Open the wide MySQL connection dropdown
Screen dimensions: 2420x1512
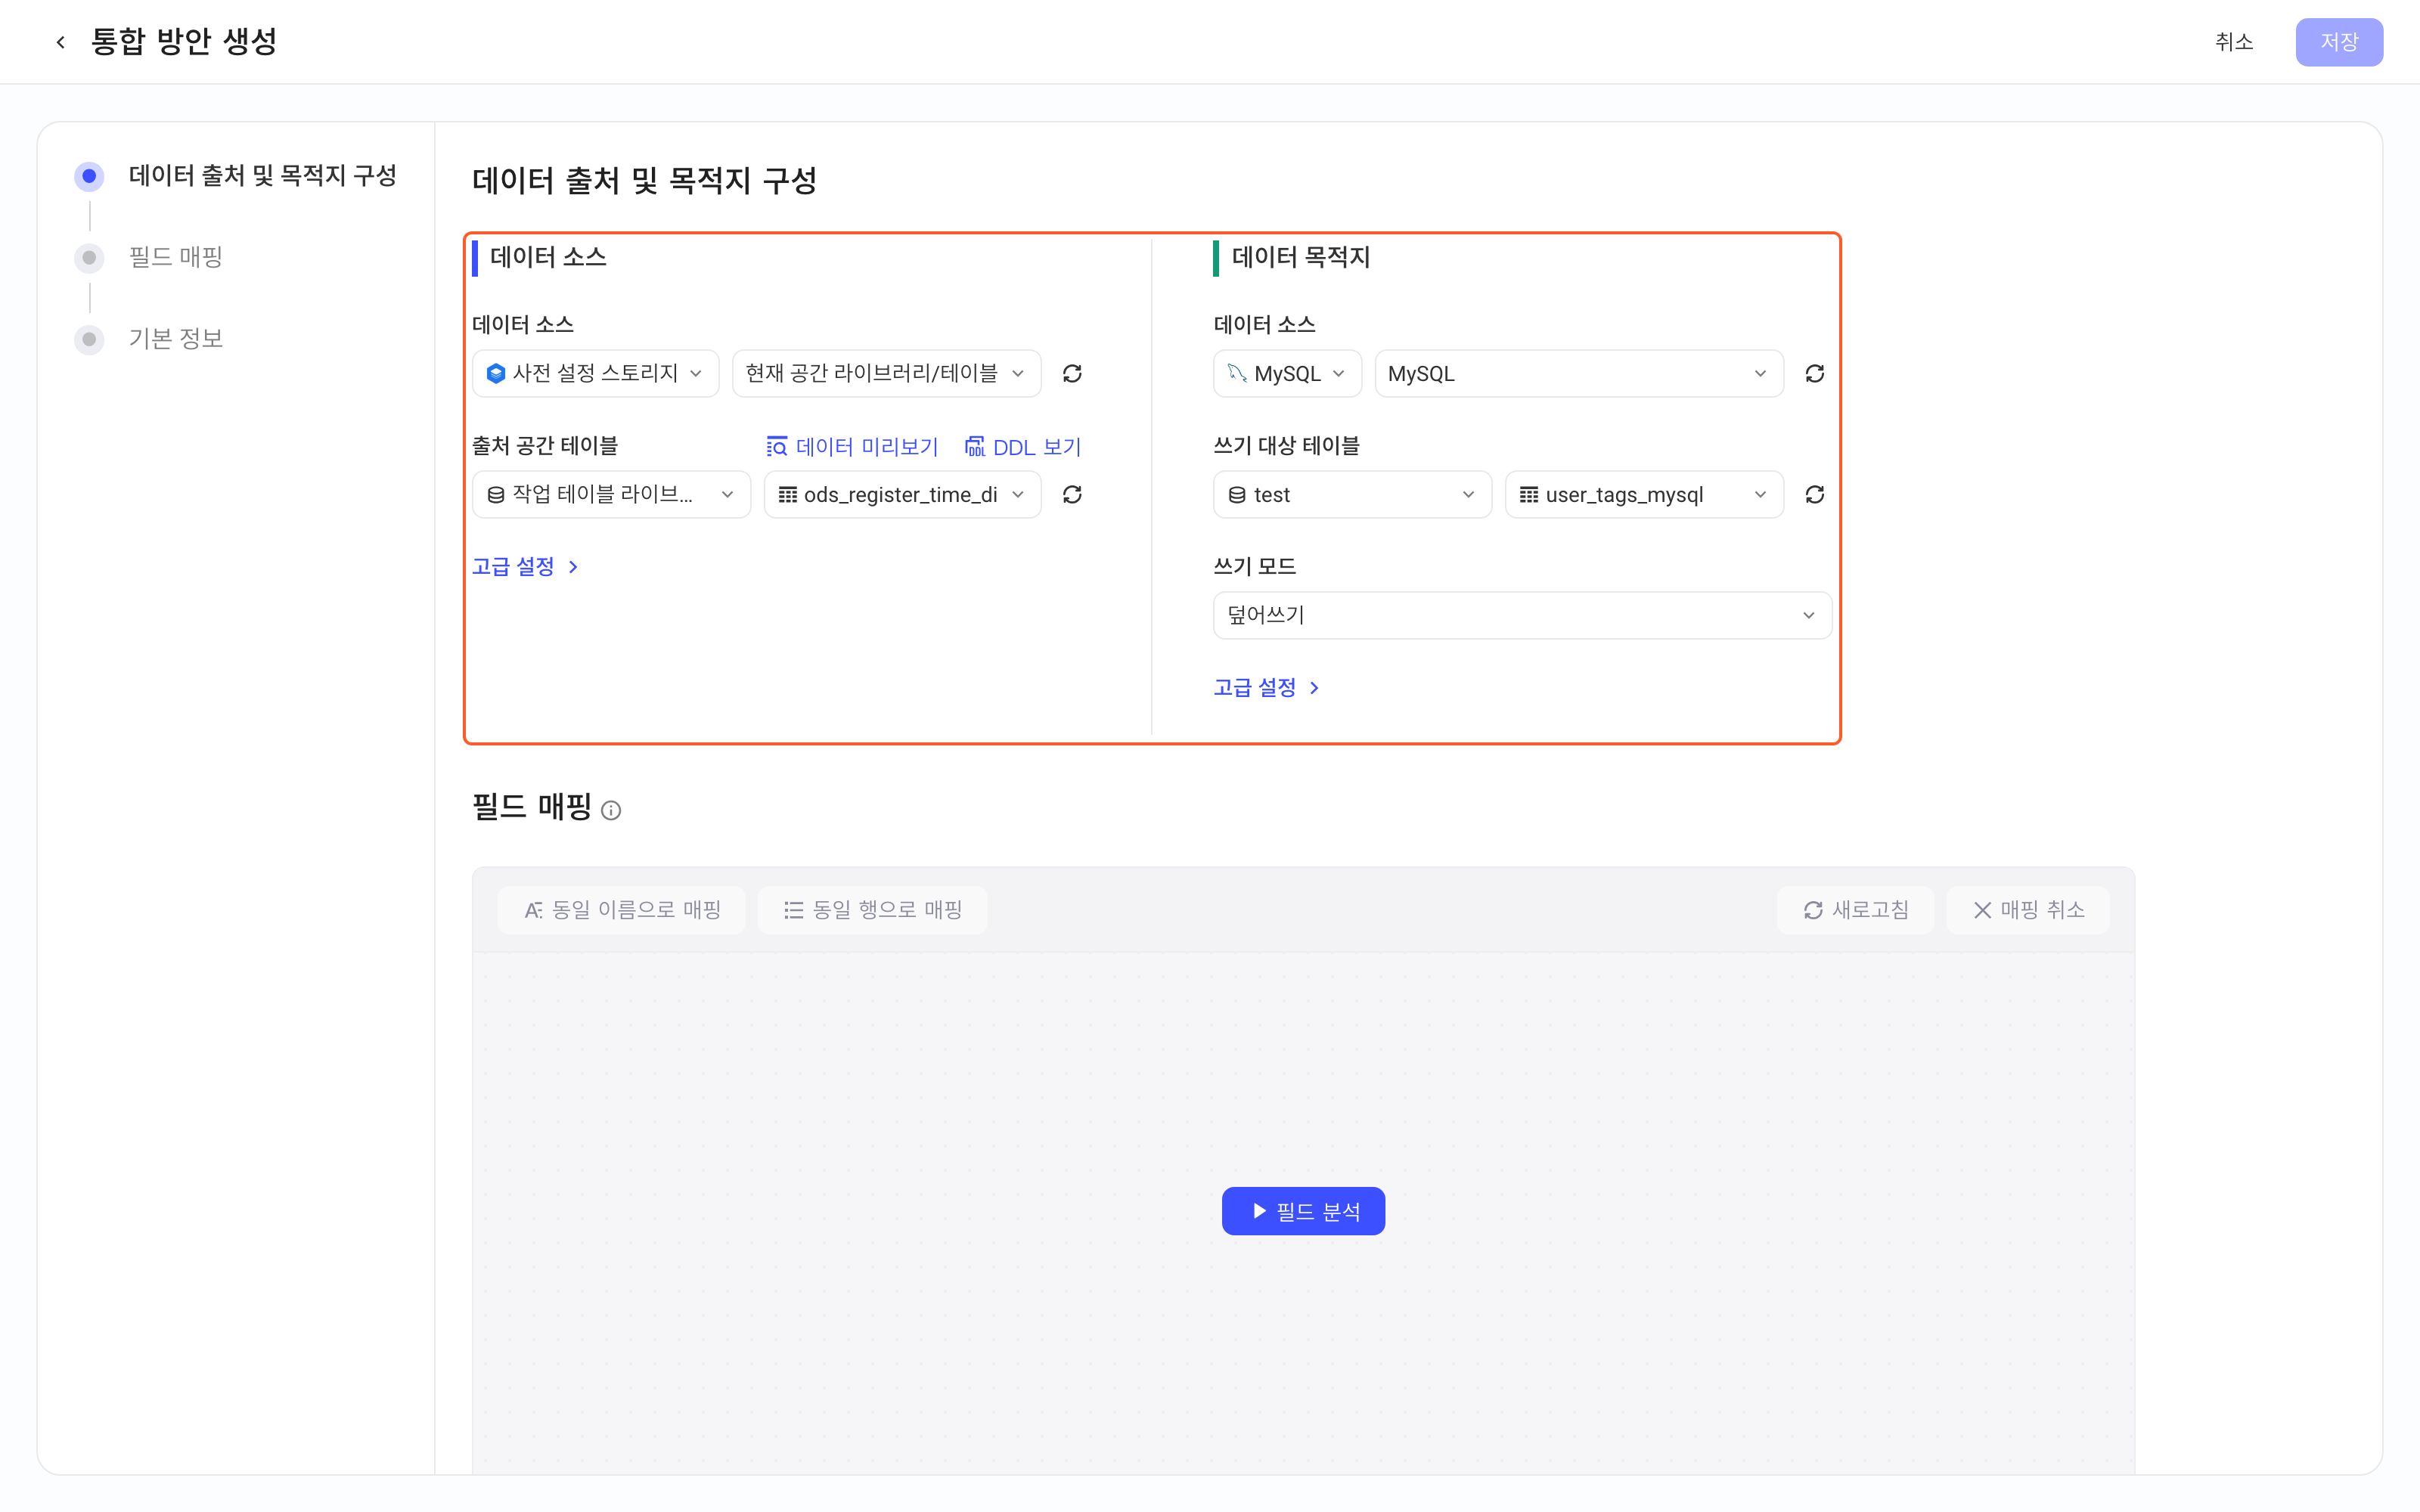click(x=1579, y=374)
